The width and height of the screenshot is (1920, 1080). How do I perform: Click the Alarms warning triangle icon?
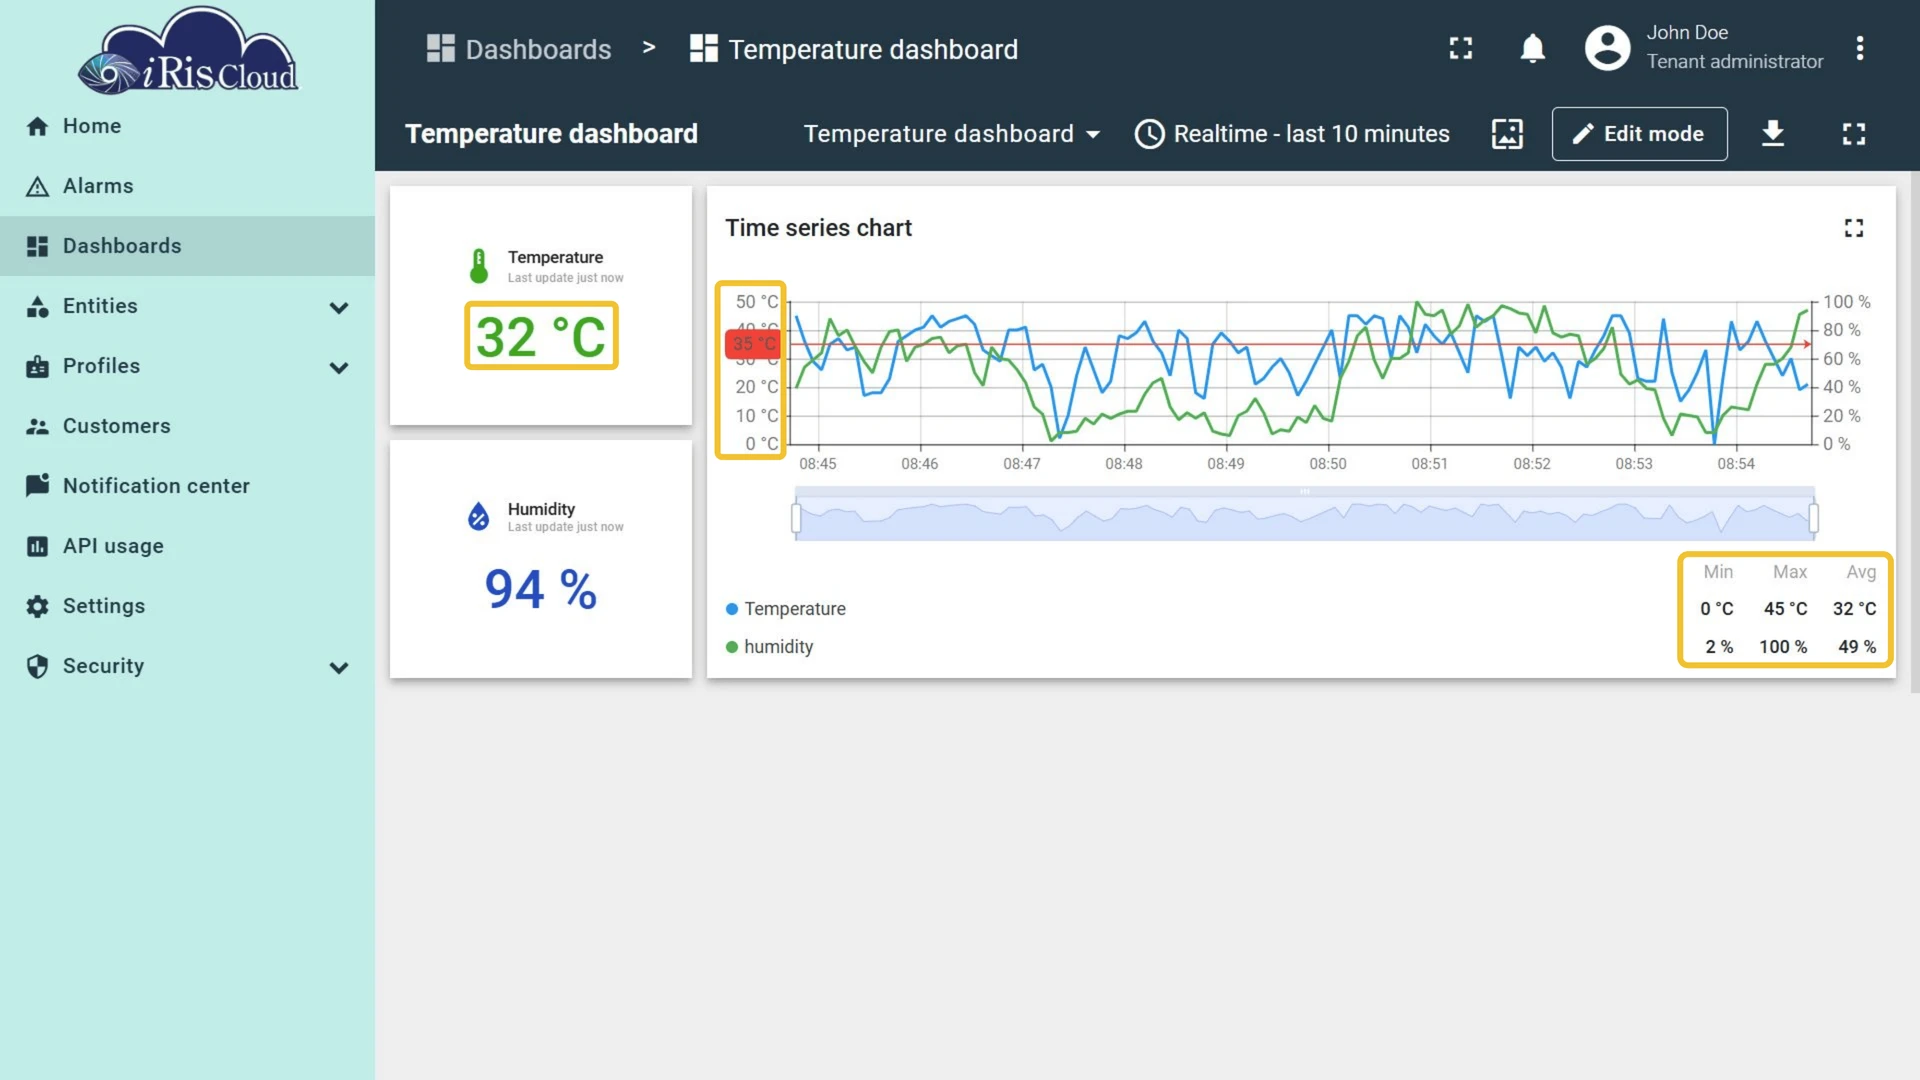click(x=37, y=186)
